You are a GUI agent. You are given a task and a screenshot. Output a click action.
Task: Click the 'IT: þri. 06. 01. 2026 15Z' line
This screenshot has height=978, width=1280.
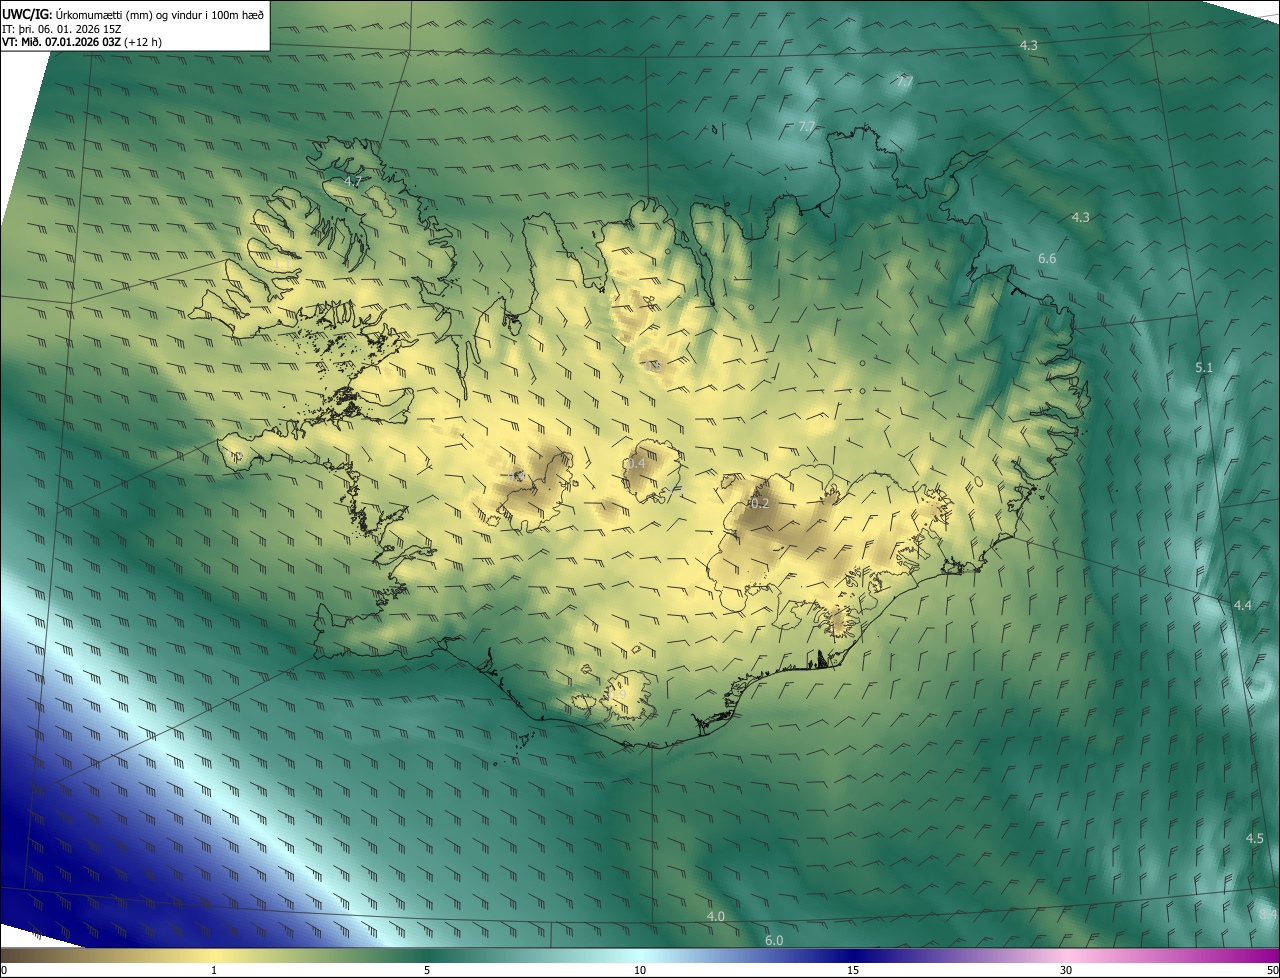point(62,28)
